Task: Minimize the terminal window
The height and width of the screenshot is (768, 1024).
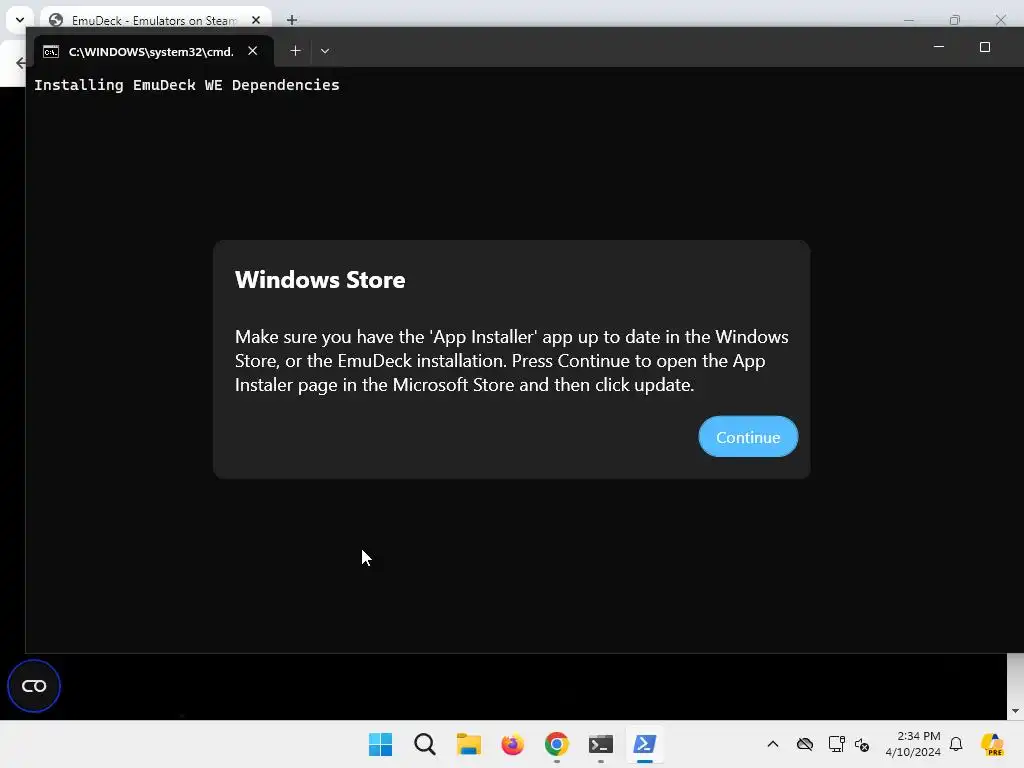Action: (938, 47)
